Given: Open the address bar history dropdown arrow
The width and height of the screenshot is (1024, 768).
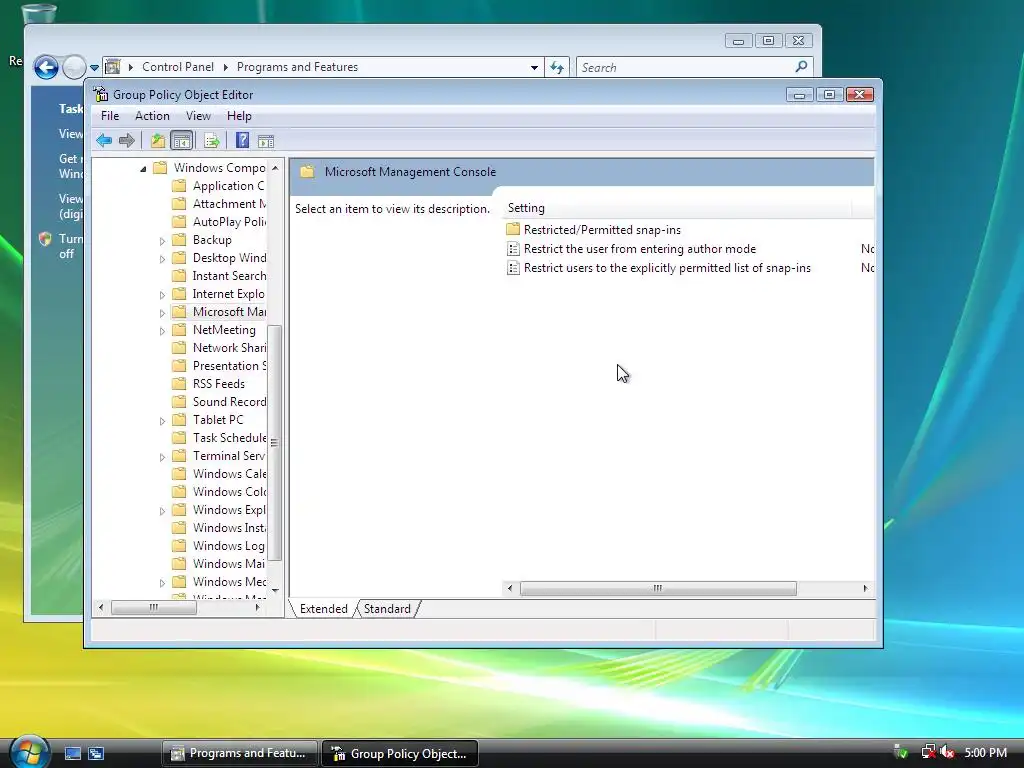Looking at the screenshot, I should coord(534,67).
